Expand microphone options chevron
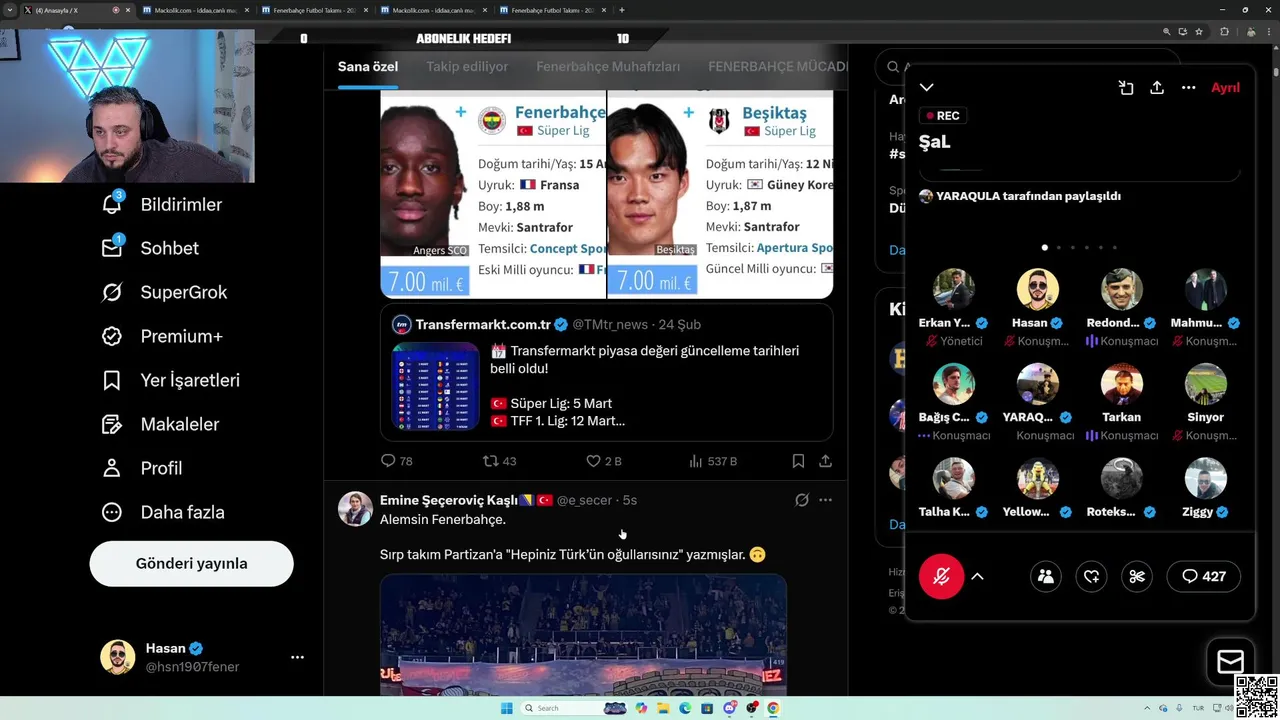 click(x=978, y=577)
